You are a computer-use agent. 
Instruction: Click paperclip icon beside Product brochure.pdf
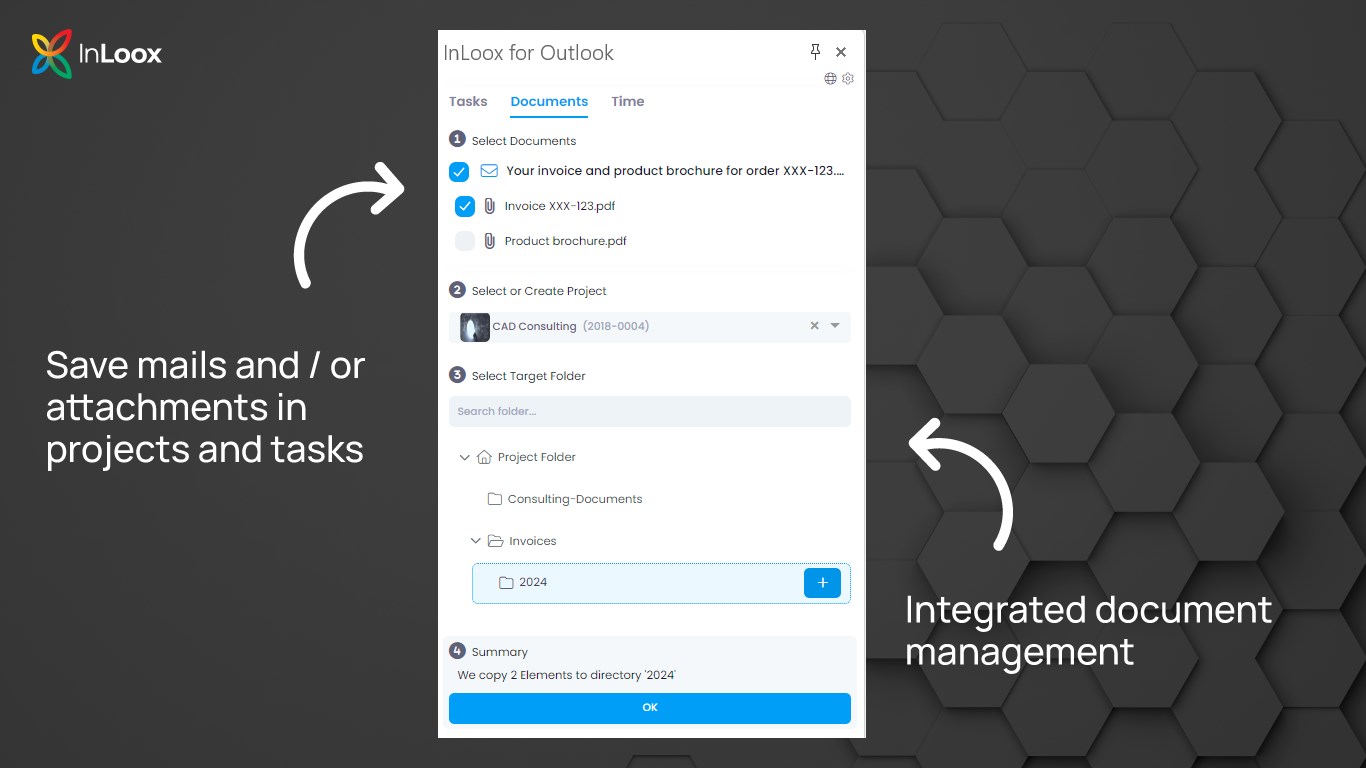point(490,241)
